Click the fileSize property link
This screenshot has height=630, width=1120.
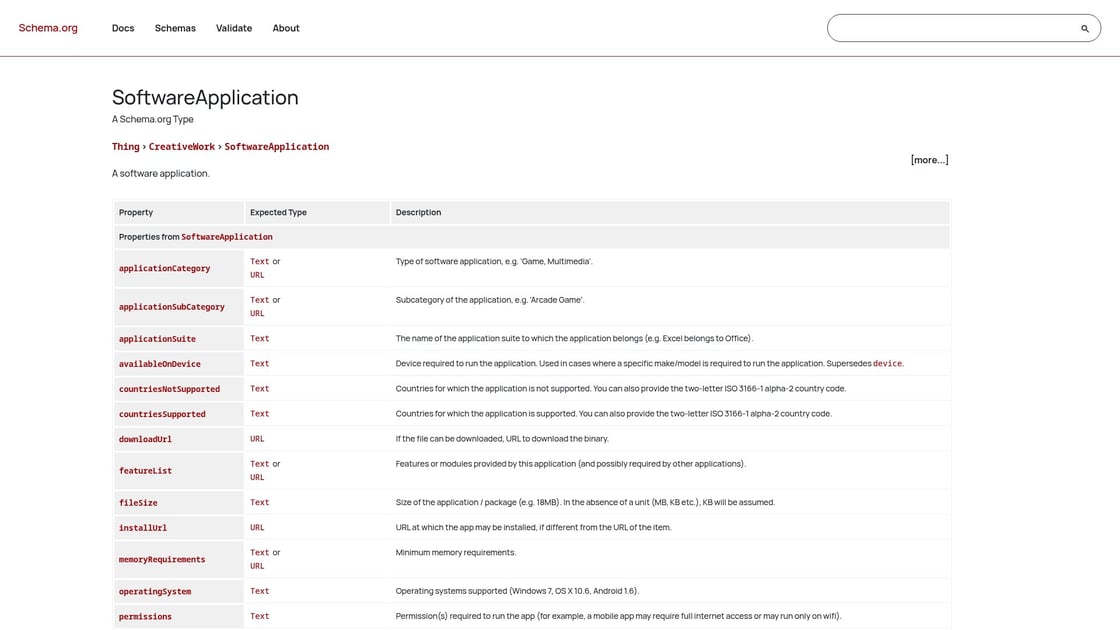(x=139, y=502)
